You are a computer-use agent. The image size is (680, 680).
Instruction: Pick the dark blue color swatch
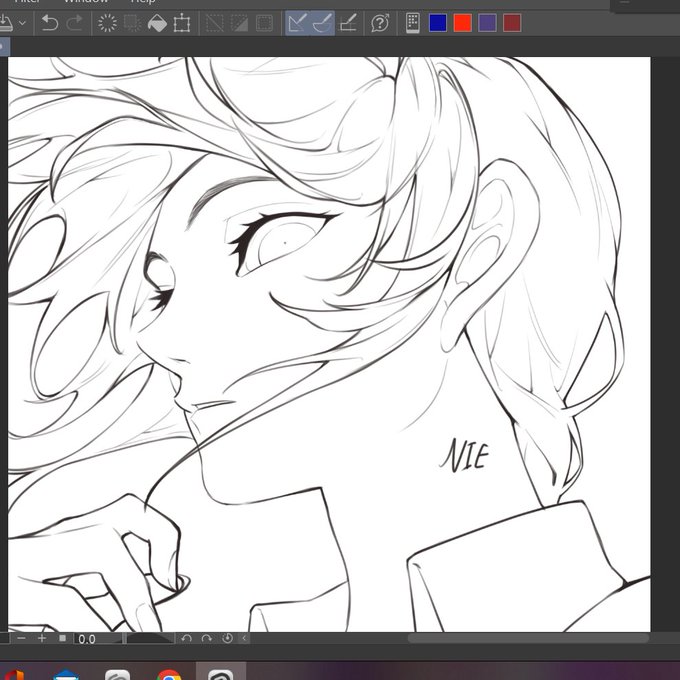click(x=438, y=23)
